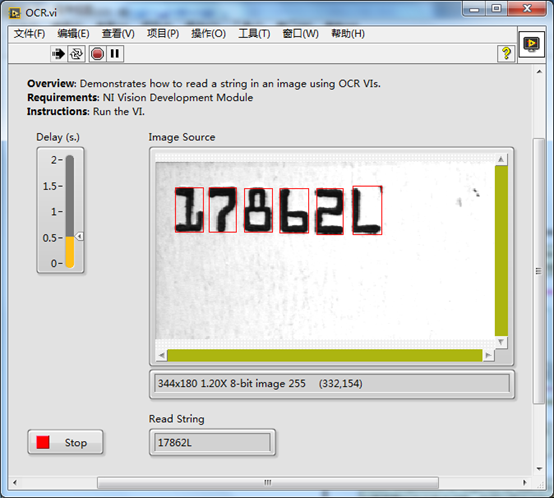Click the olive vertical scrollbar of image
The height and width of the screenshot is (498, 554).
[501, 251]
